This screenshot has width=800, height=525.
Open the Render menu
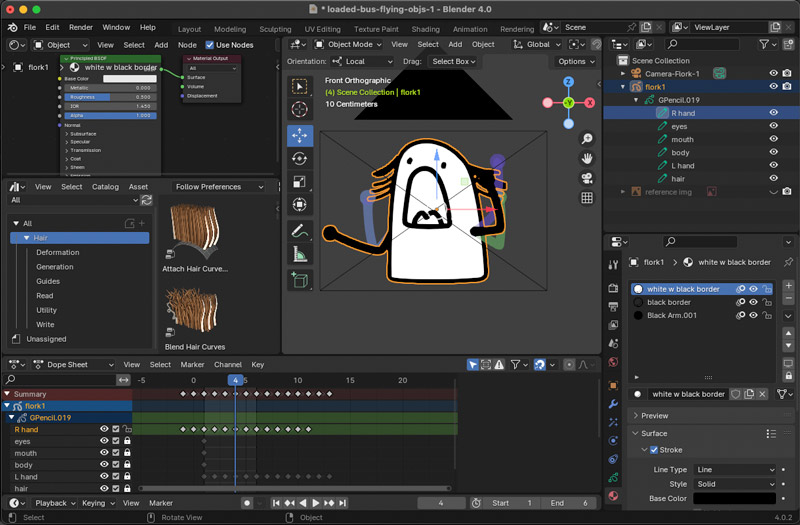point(81,28)
